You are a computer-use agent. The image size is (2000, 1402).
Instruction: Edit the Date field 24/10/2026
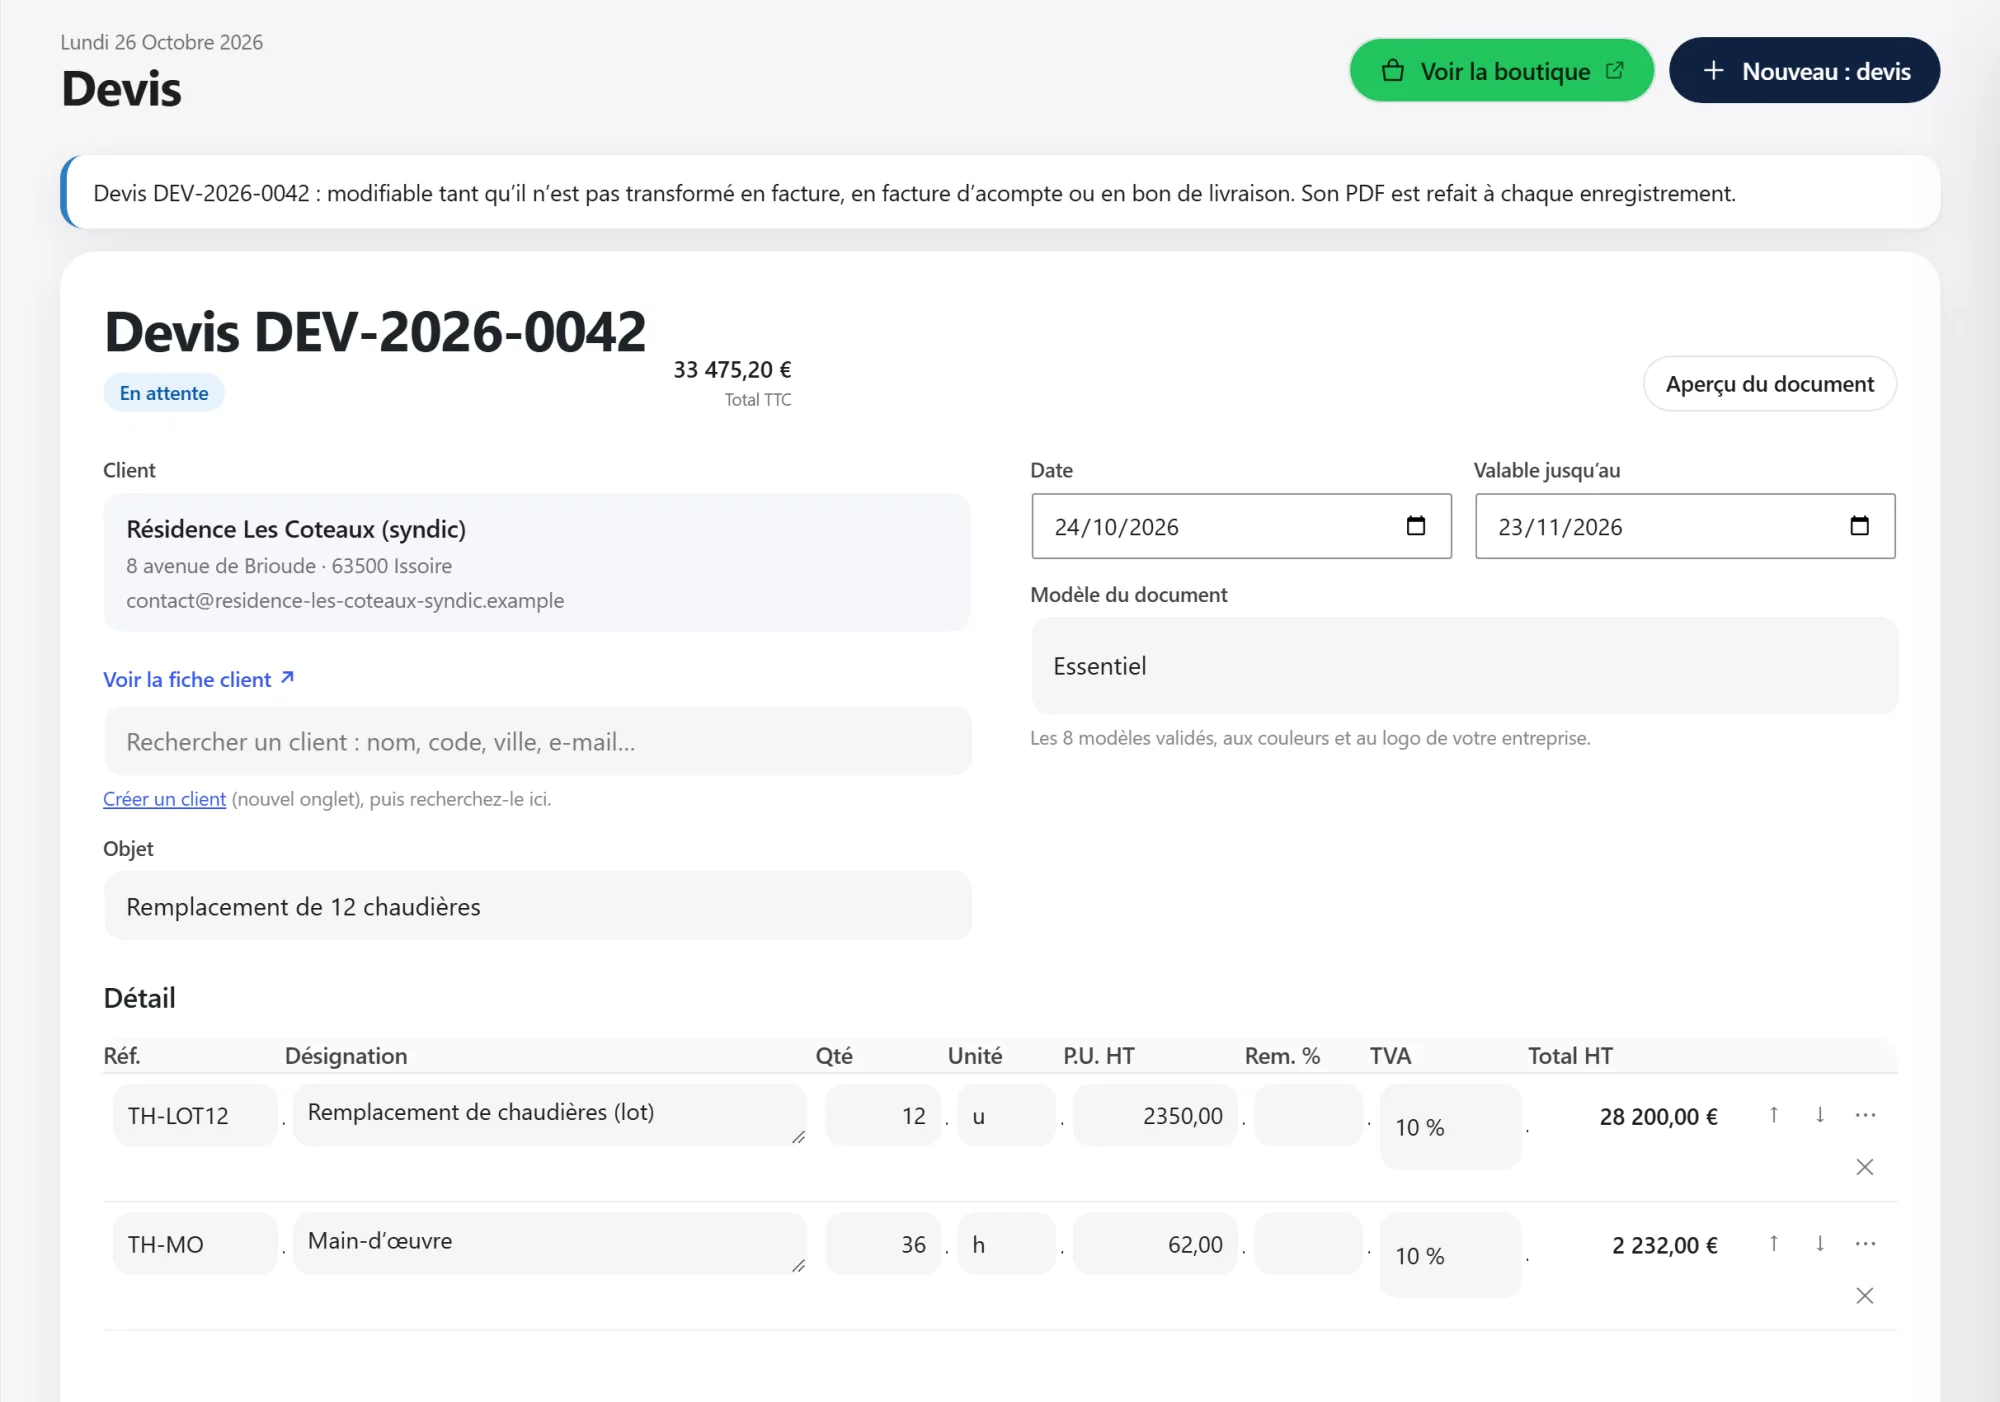point(1241,526)
